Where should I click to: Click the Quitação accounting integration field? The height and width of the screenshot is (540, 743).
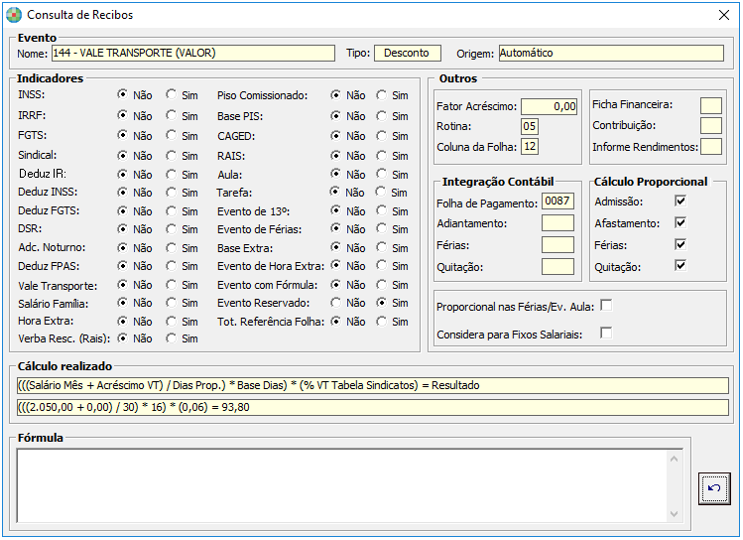coord(558,266)
